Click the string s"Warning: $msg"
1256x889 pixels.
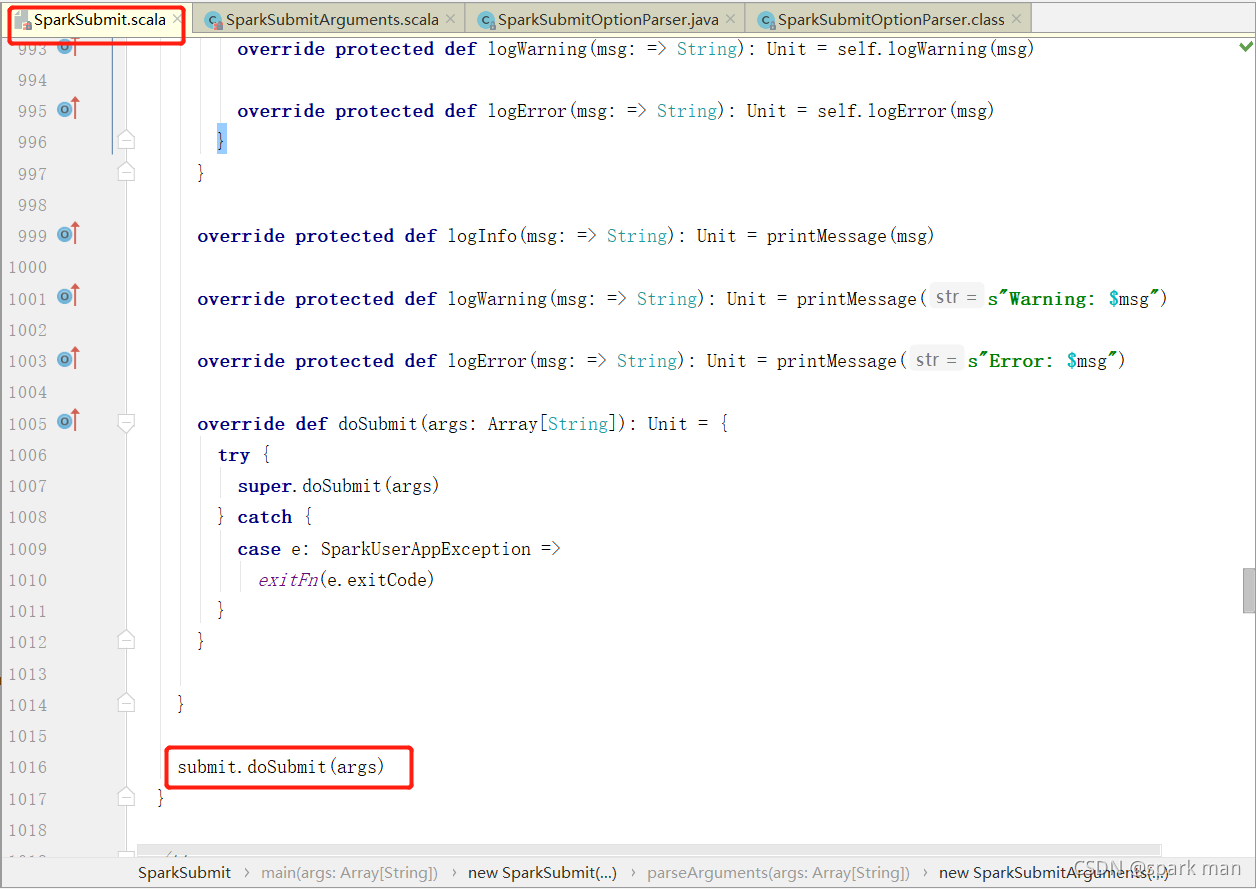[1073, 299]
